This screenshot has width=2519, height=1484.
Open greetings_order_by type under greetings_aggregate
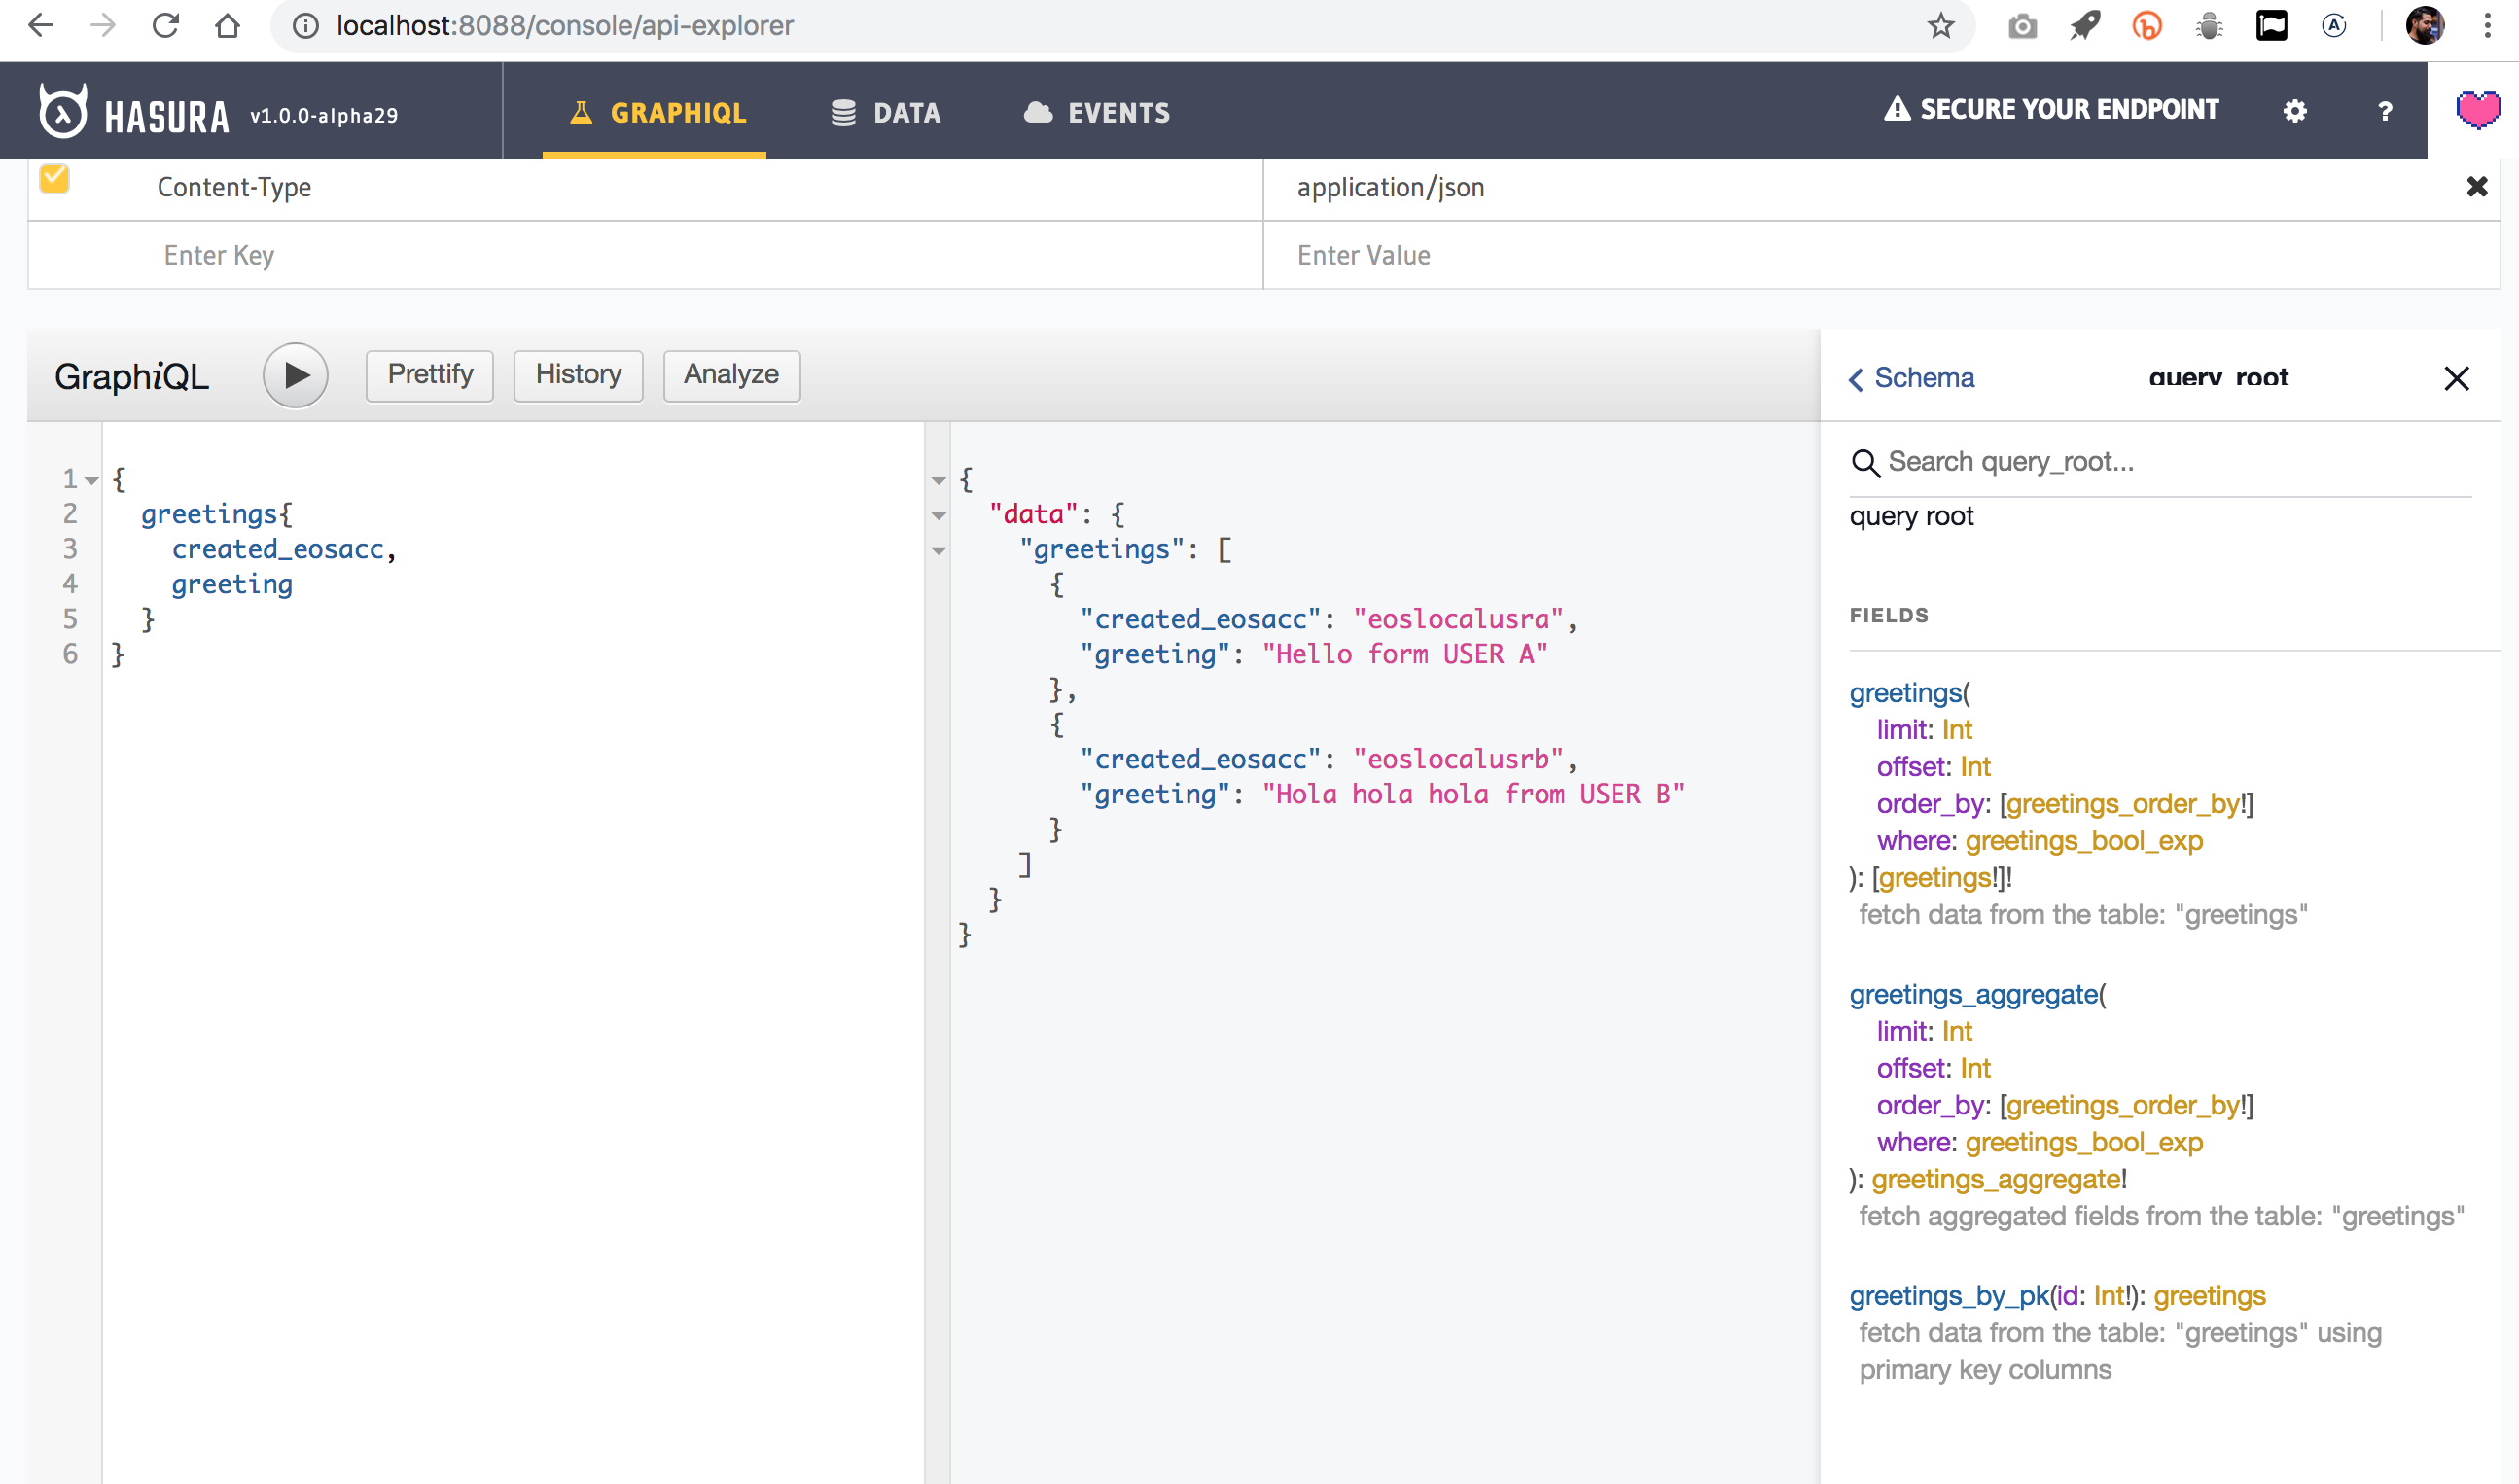[2123, 1106]
